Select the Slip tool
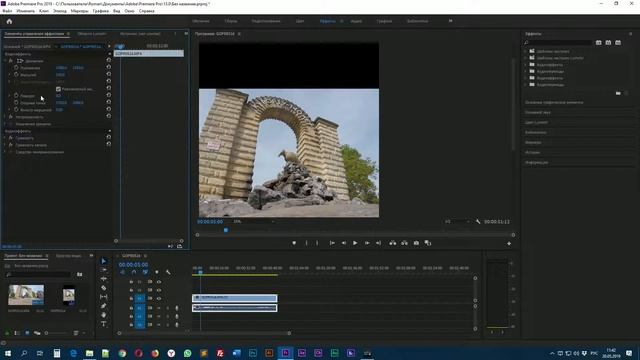This screenshot has height=360, width=640. (104, 297)
